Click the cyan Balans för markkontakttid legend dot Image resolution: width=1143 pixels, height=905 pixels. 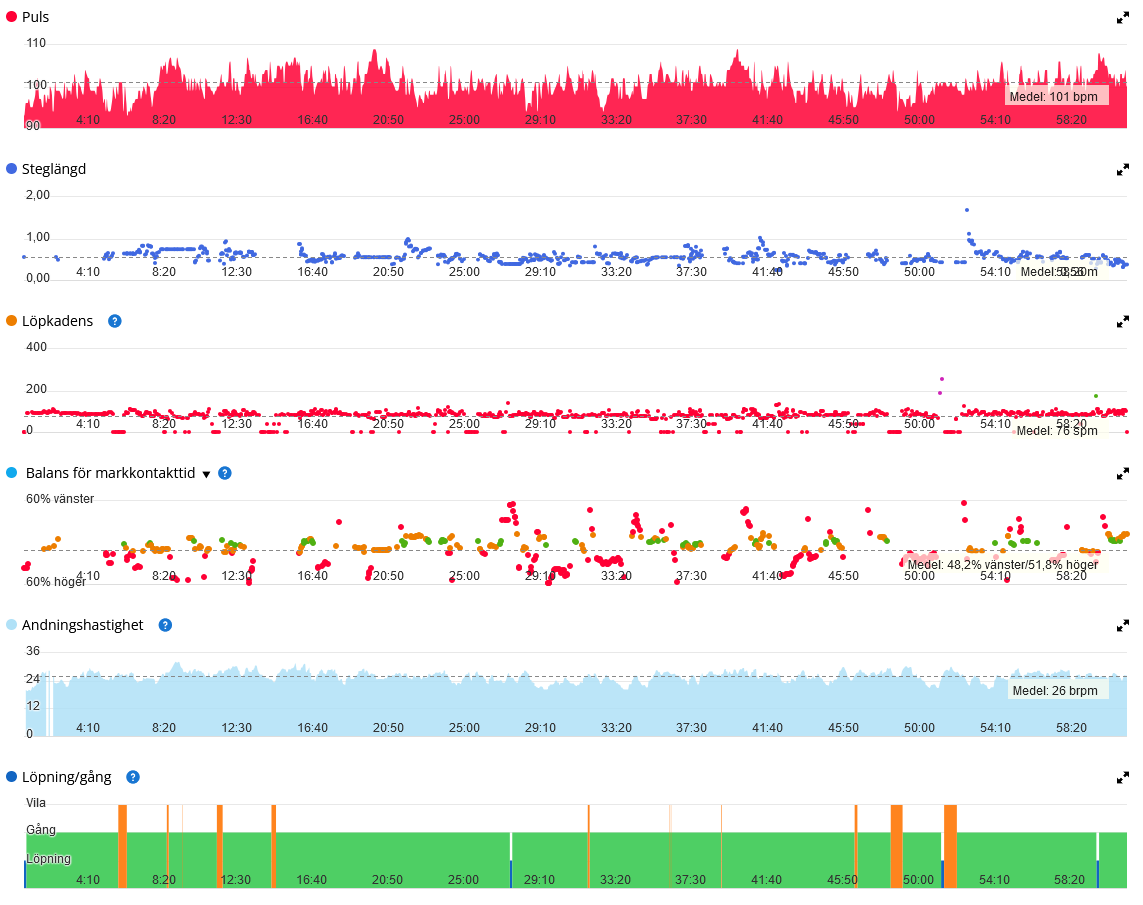click(x=12, y=473)
